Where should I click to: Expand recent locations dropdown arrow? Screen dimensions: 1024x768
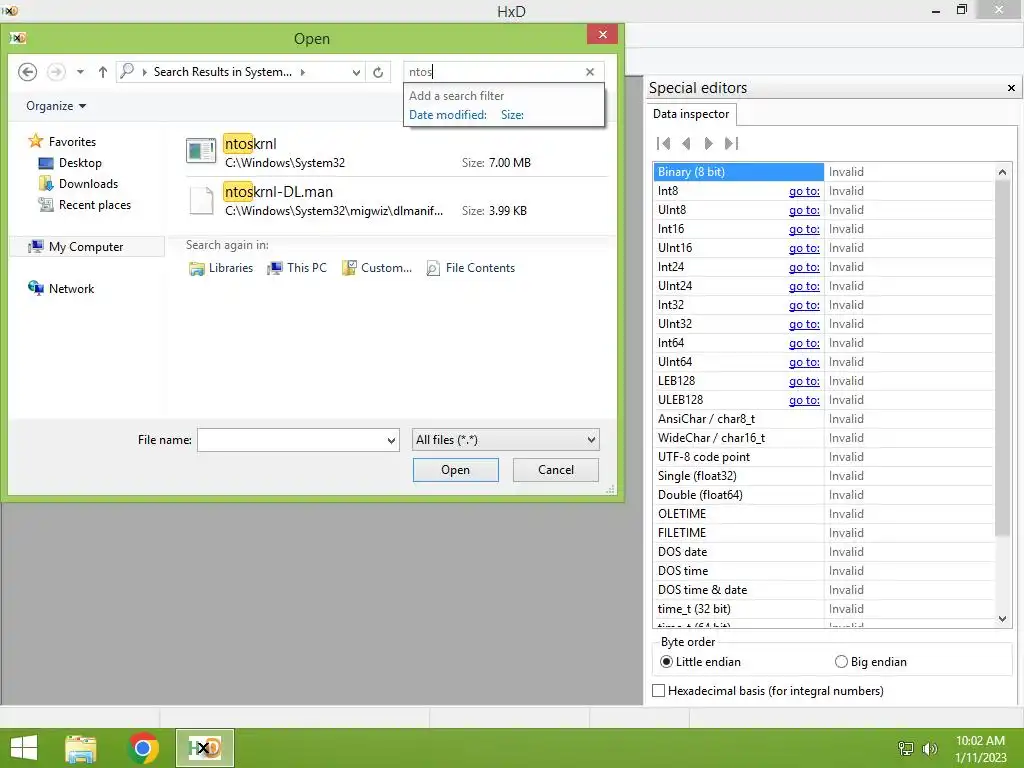80,72
